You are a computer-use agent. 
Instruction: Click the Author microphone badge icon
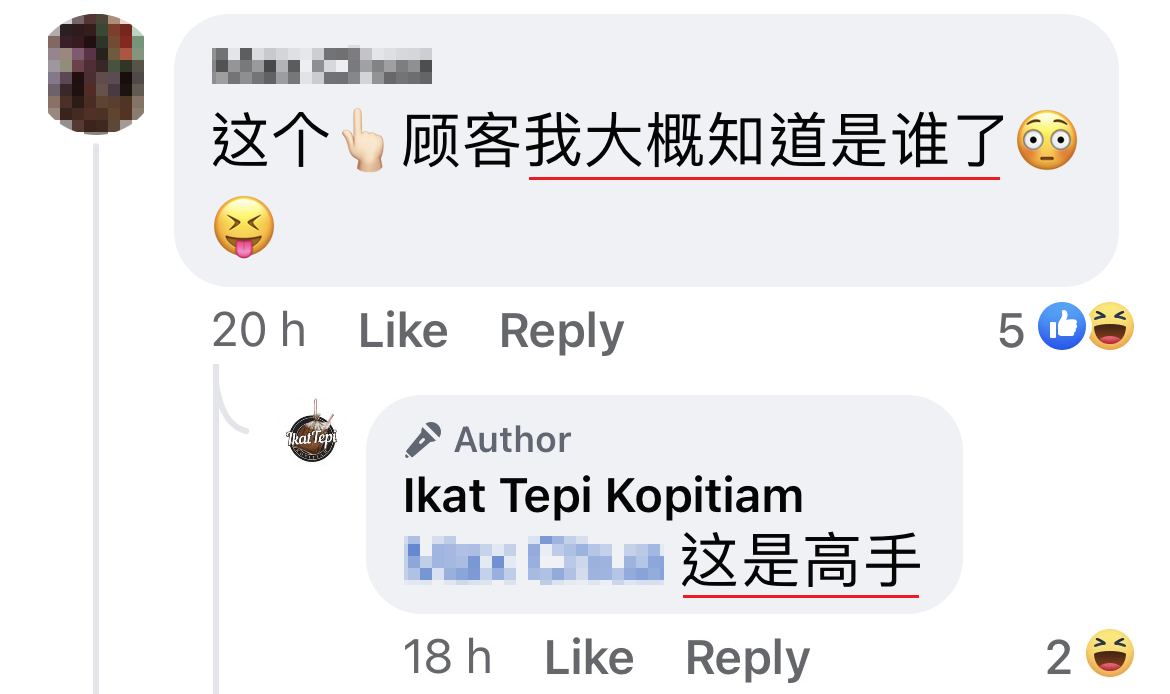[423, 440]
